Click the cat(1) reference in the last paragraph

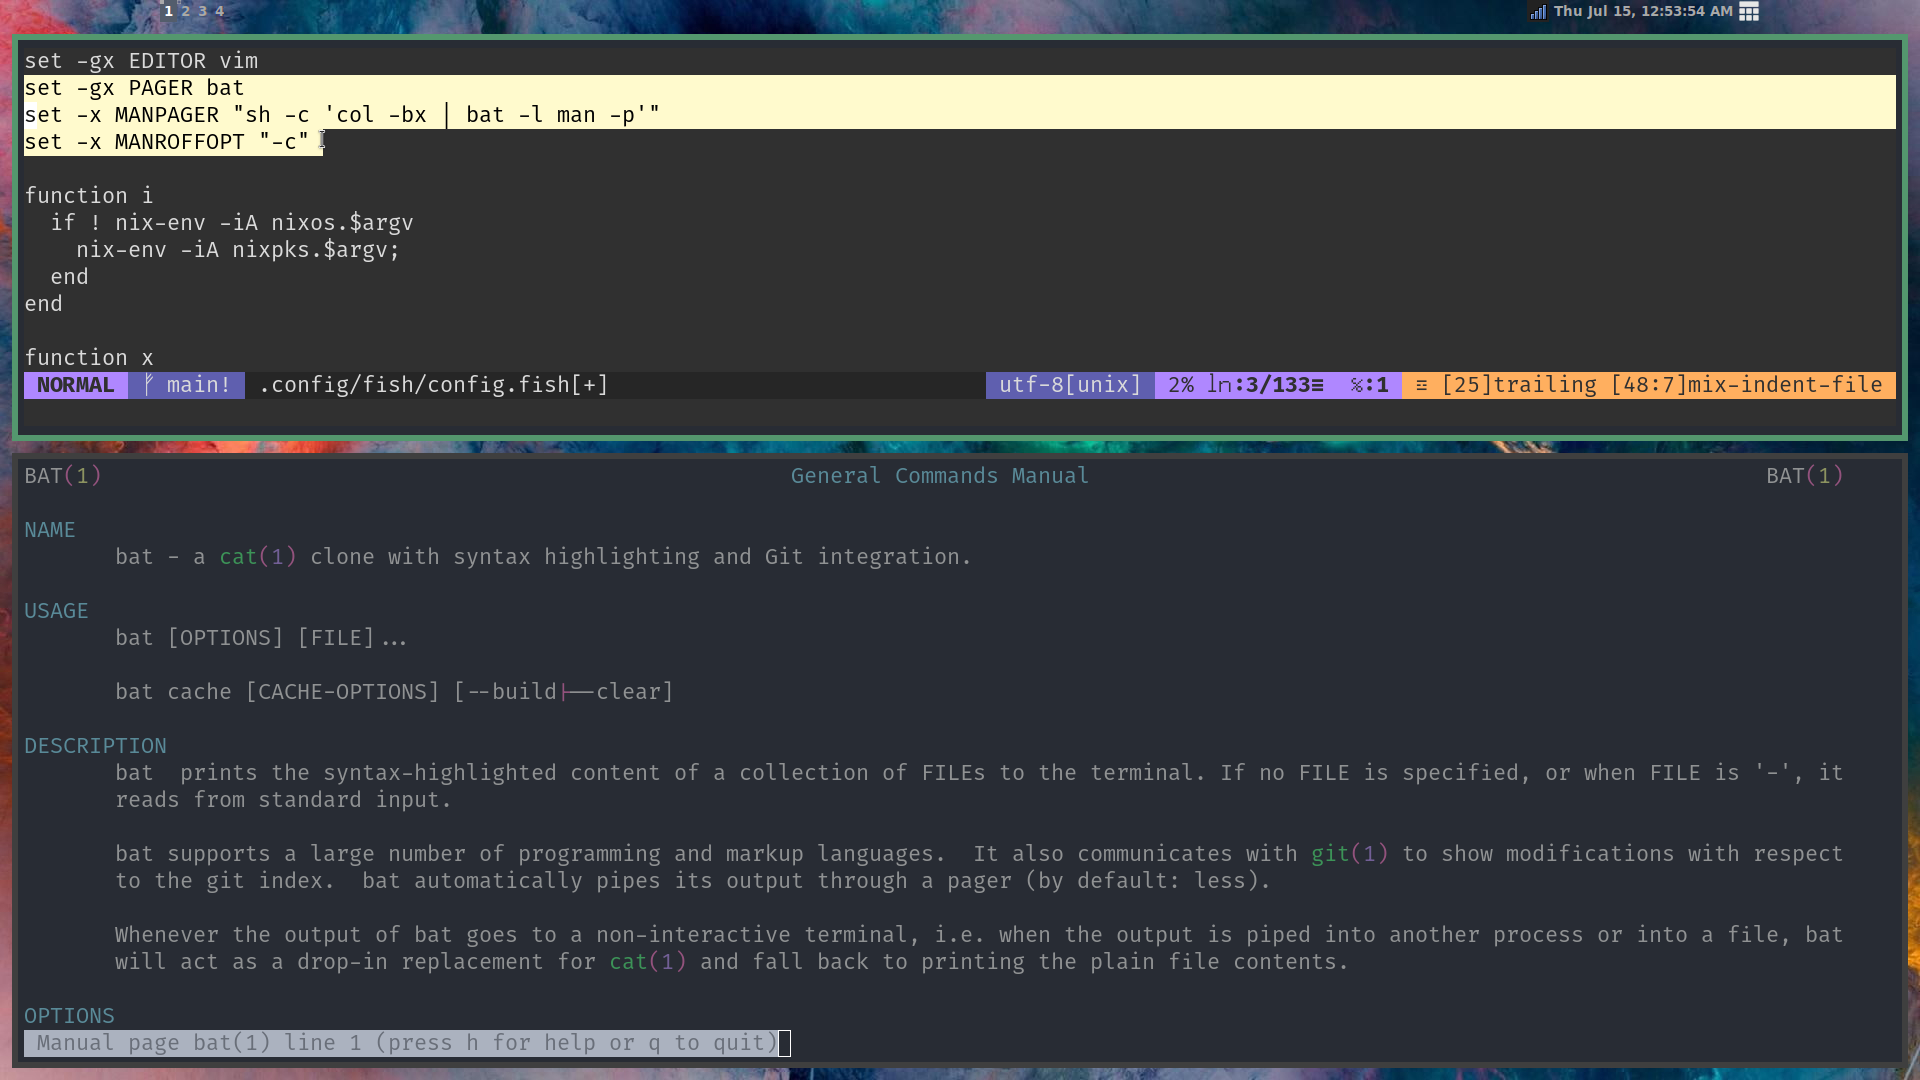tap(646, 961)
